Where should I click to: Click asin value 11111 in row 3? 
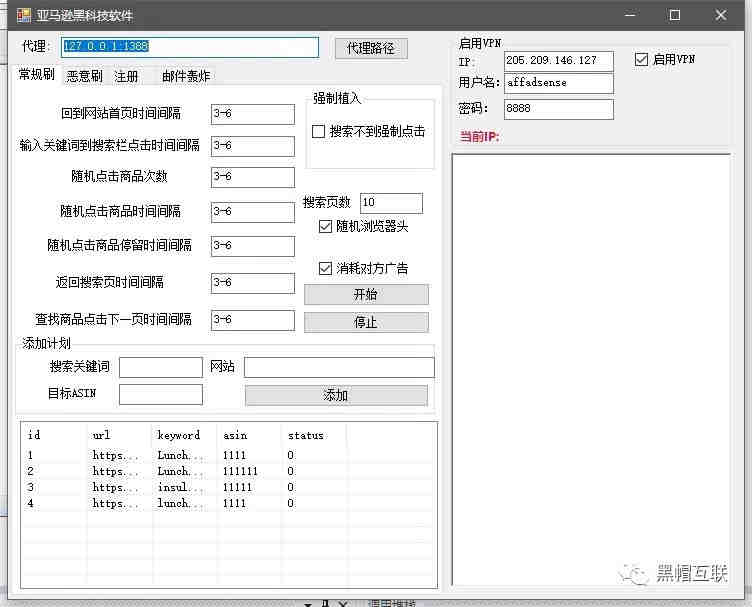click(237, 487)
